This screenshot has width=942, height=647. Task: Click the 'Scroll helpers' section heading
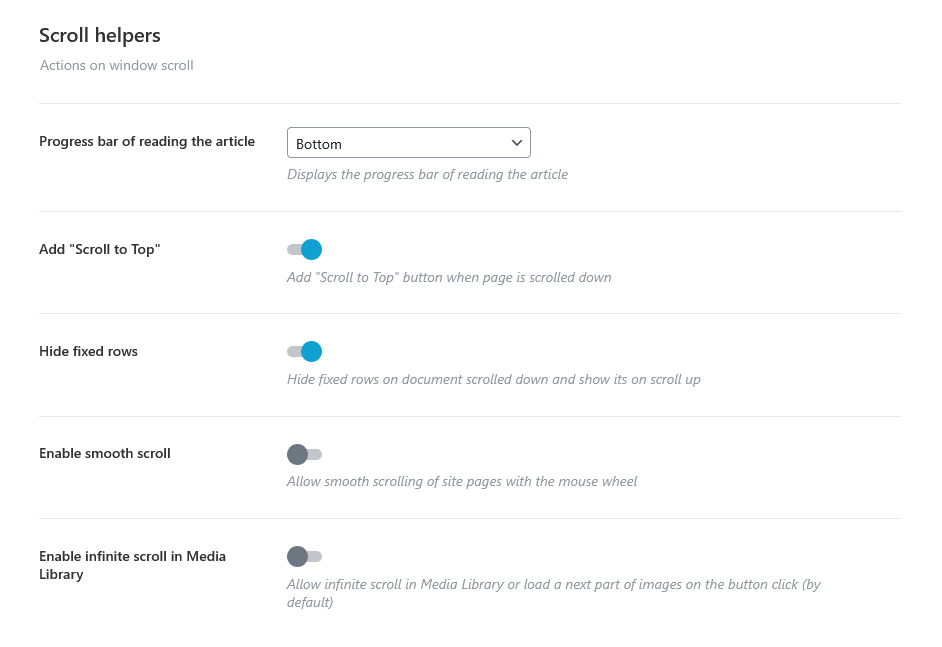pyautogui.click(x=100, y=35)
